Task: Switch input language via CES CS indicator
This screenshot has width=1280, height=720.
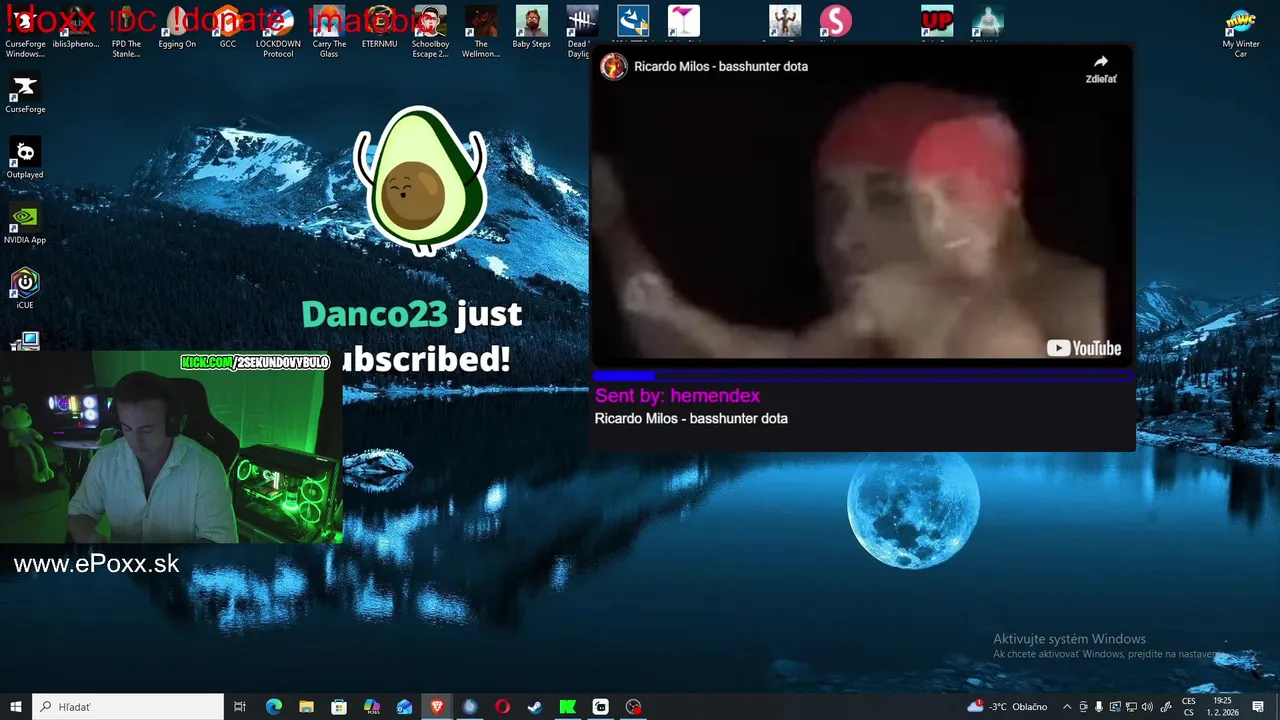Action: 1189,707
